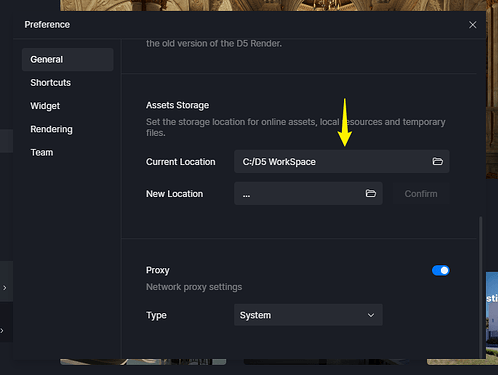Close the Preference dialog
The image size is (498, 375).
tap(472, 25)
